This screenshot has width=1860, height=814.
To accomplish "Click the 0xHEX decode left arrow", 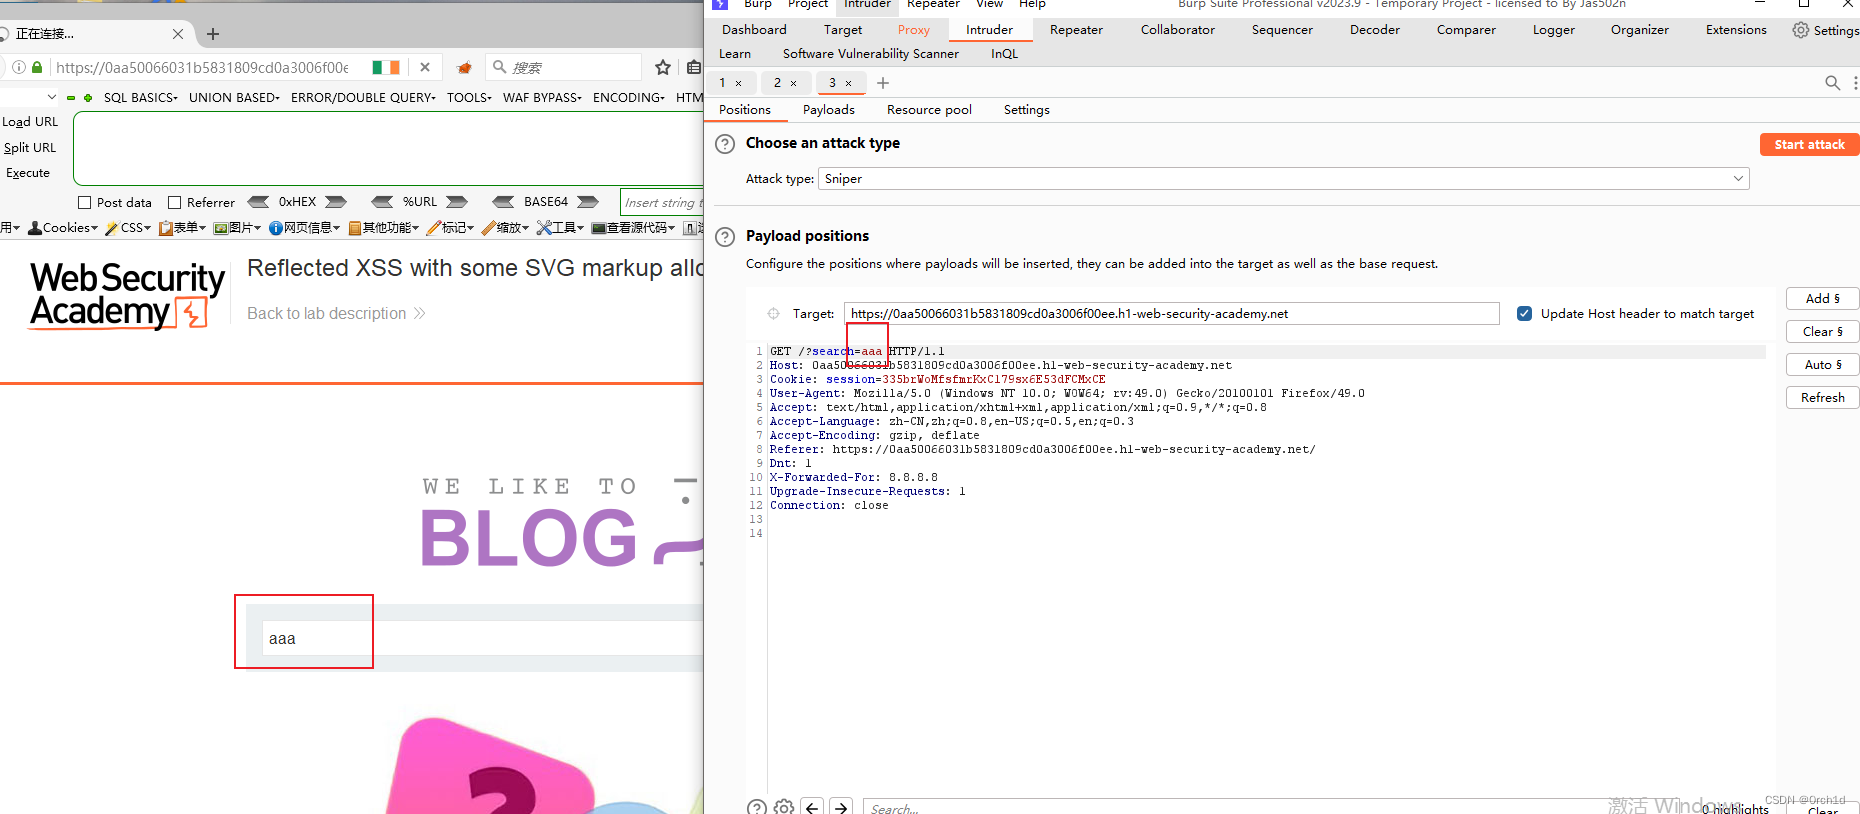I will [x=258, y=202].
